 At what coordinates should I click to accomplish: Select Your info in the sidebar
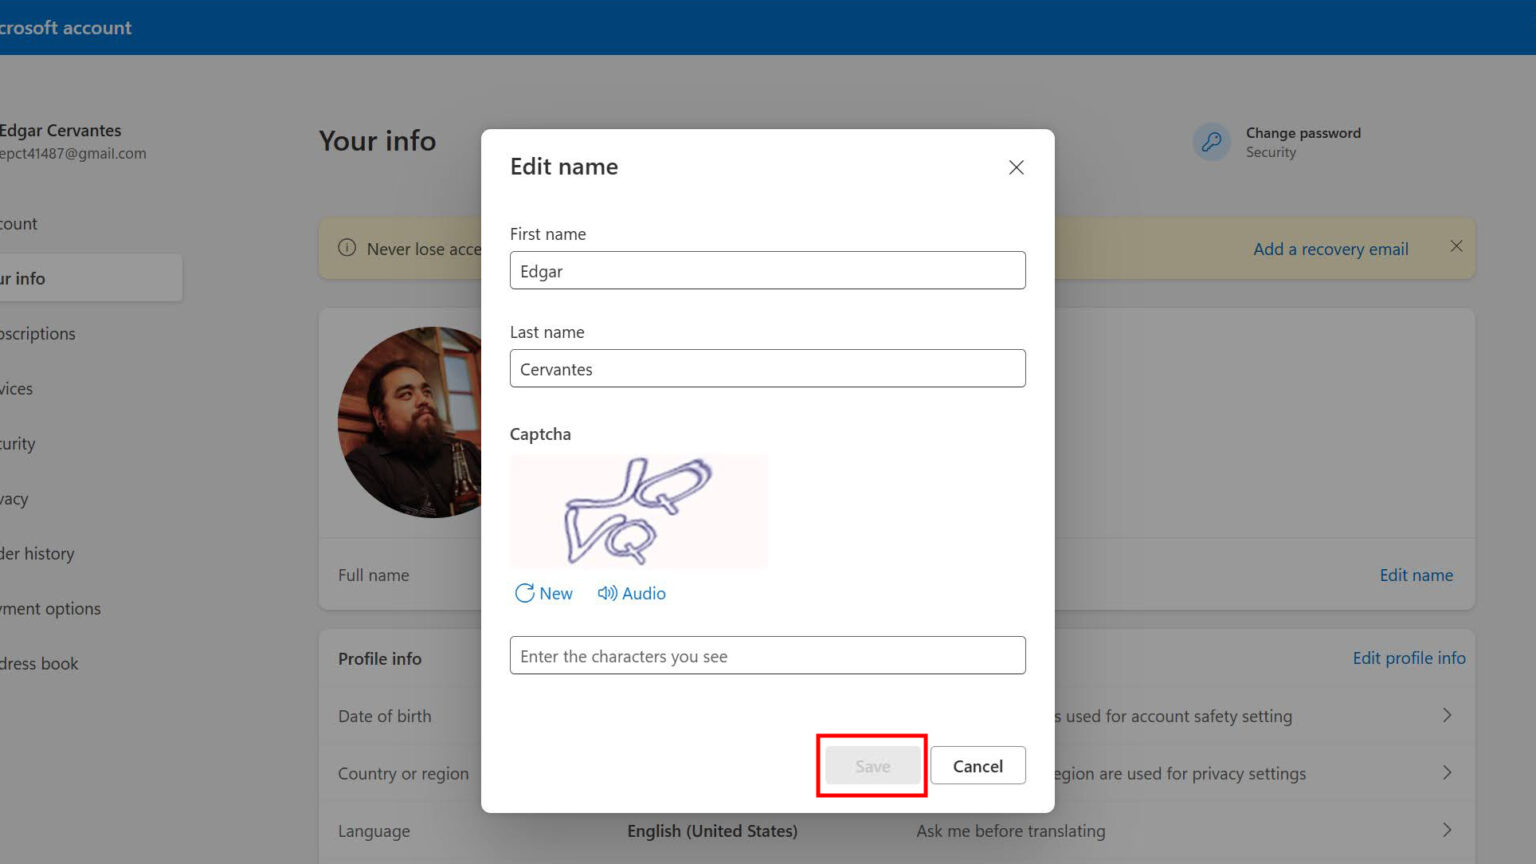[90, 278]
